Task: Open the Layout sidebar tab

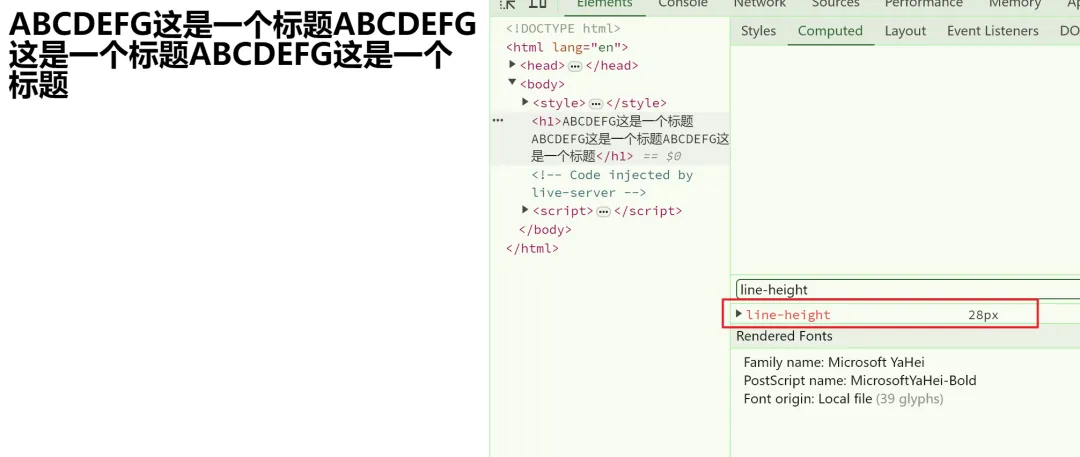Action: coord(905,31)
